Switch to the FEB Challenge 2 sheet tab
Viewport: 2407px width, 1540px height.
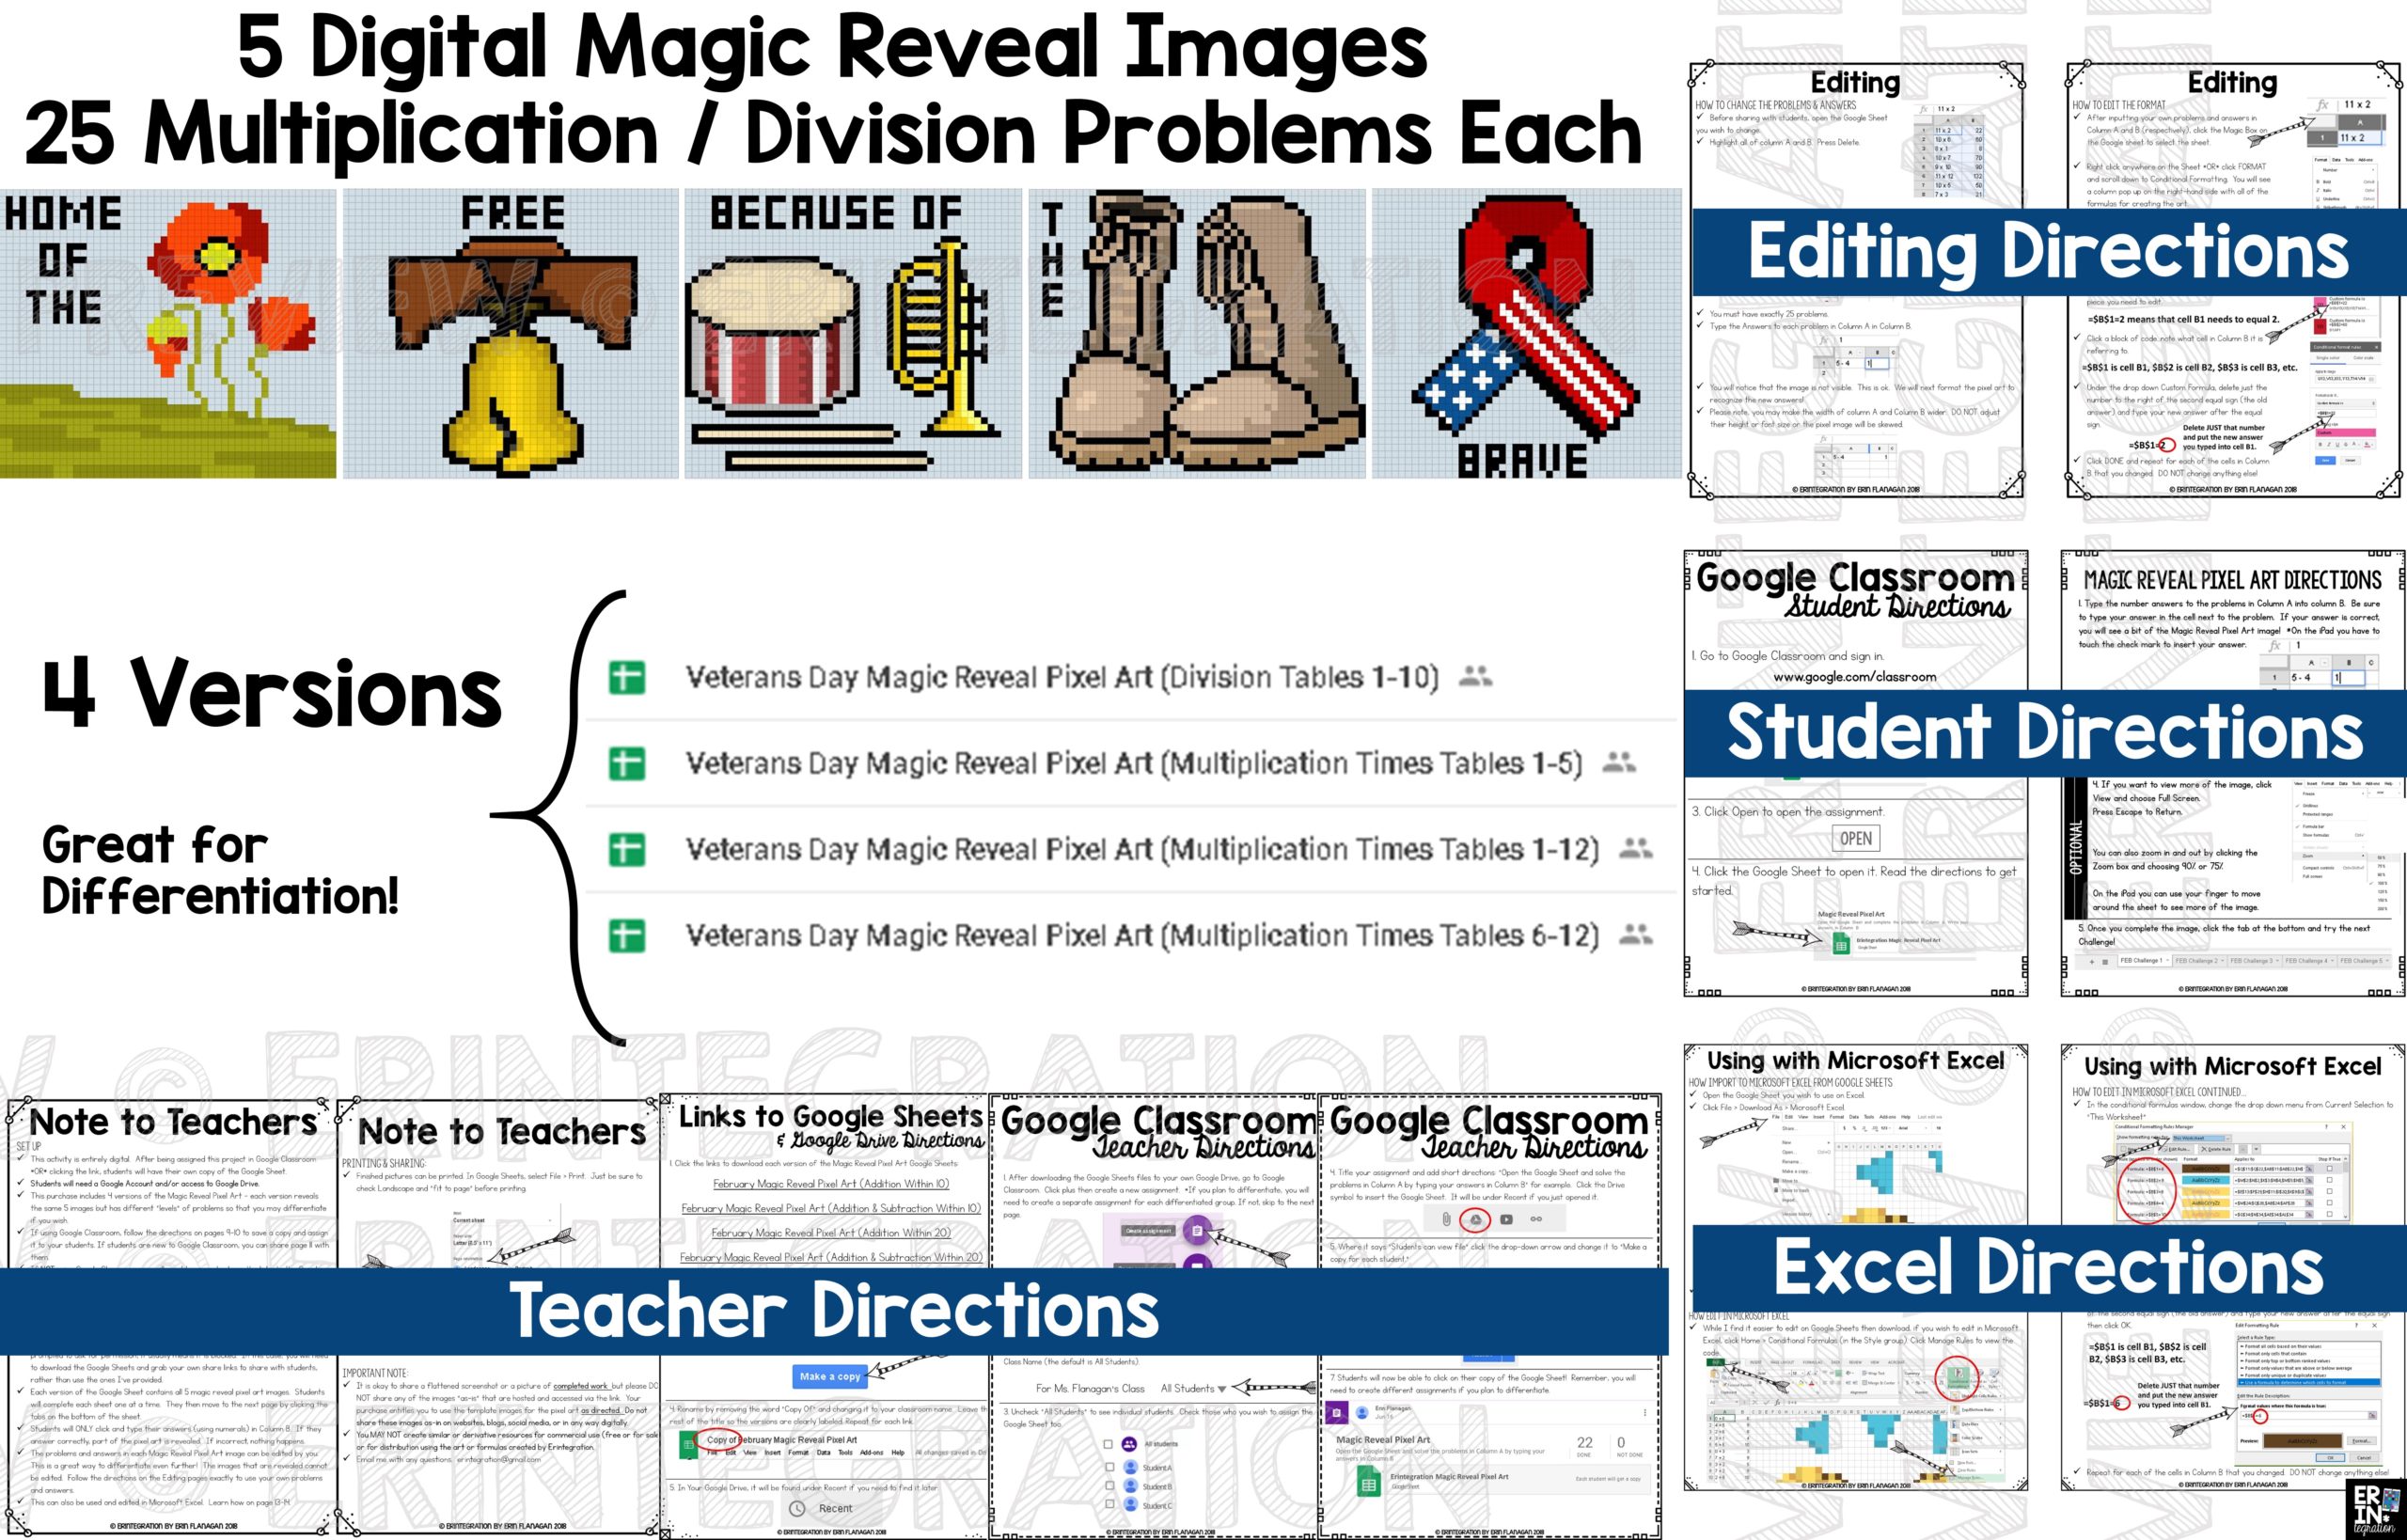(x=2200, y=961)
